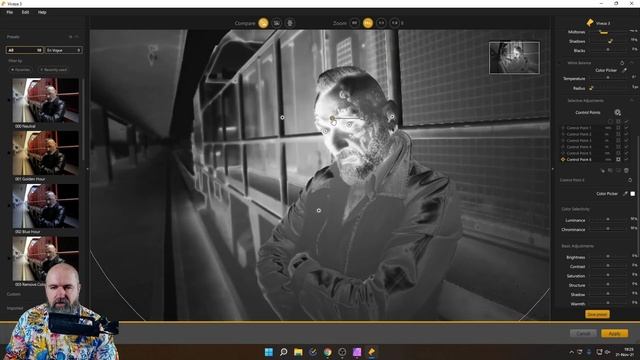
Task: Adjust the Chrominance slider
Action: pyautogui.click(x=608, y=229)
